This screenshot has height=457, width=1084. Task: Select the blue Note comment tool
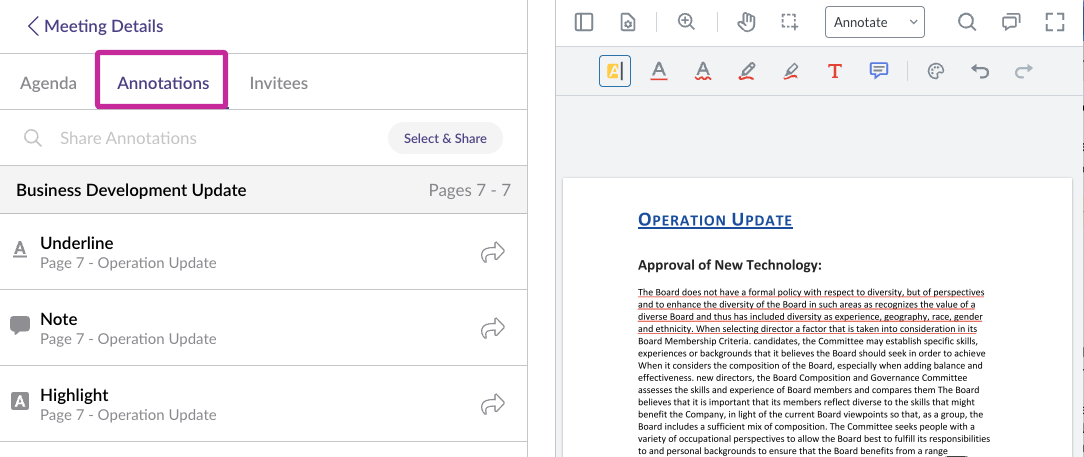click(879, 71)
